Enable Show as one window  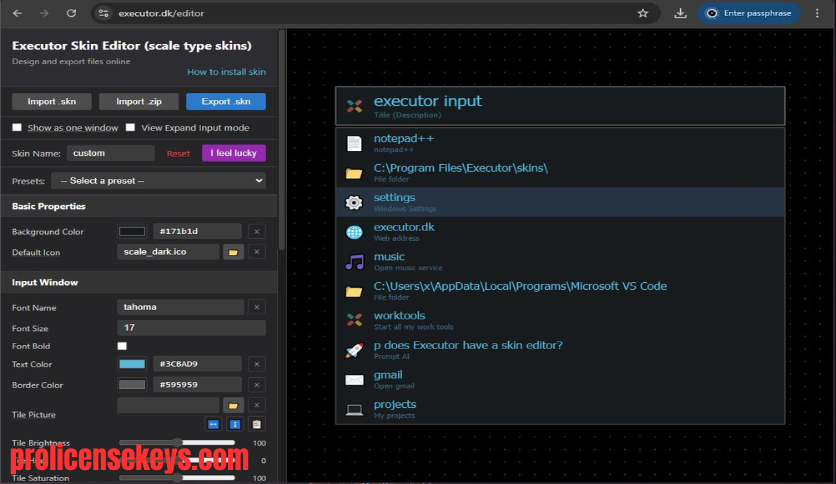[17, 127]
